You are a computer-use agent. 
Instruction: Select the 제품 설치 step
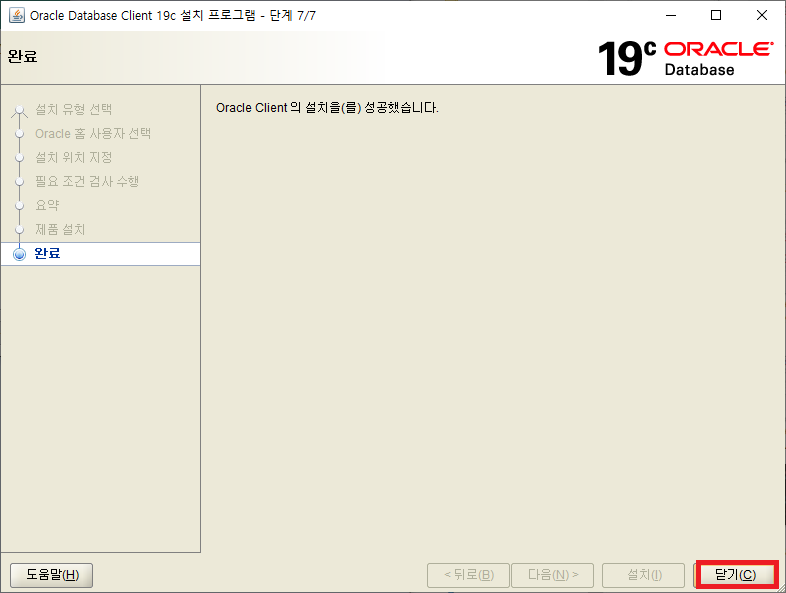[x=60, y=230]
